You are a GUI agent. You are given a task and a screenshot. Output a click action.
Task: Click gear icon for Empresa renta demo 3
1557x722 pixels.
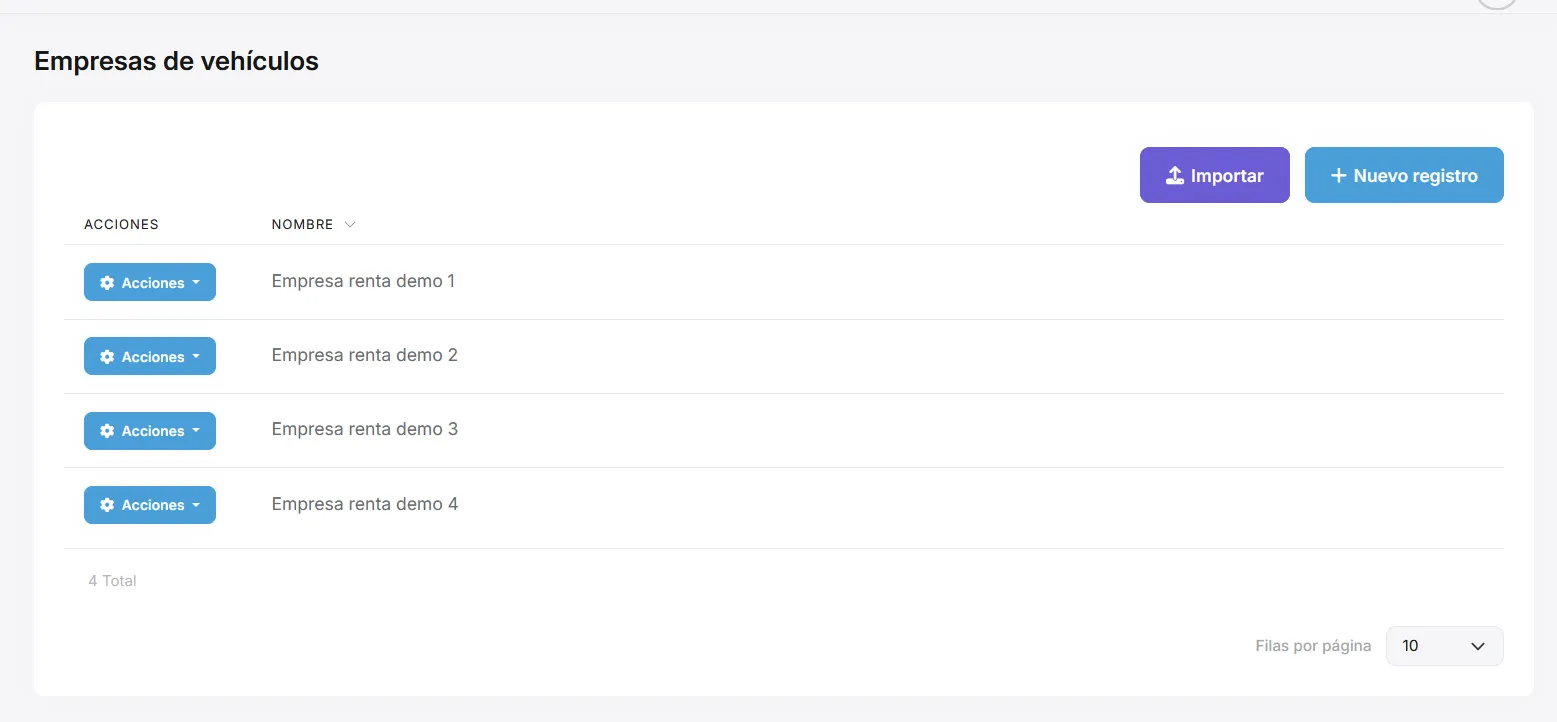point(107,431)
